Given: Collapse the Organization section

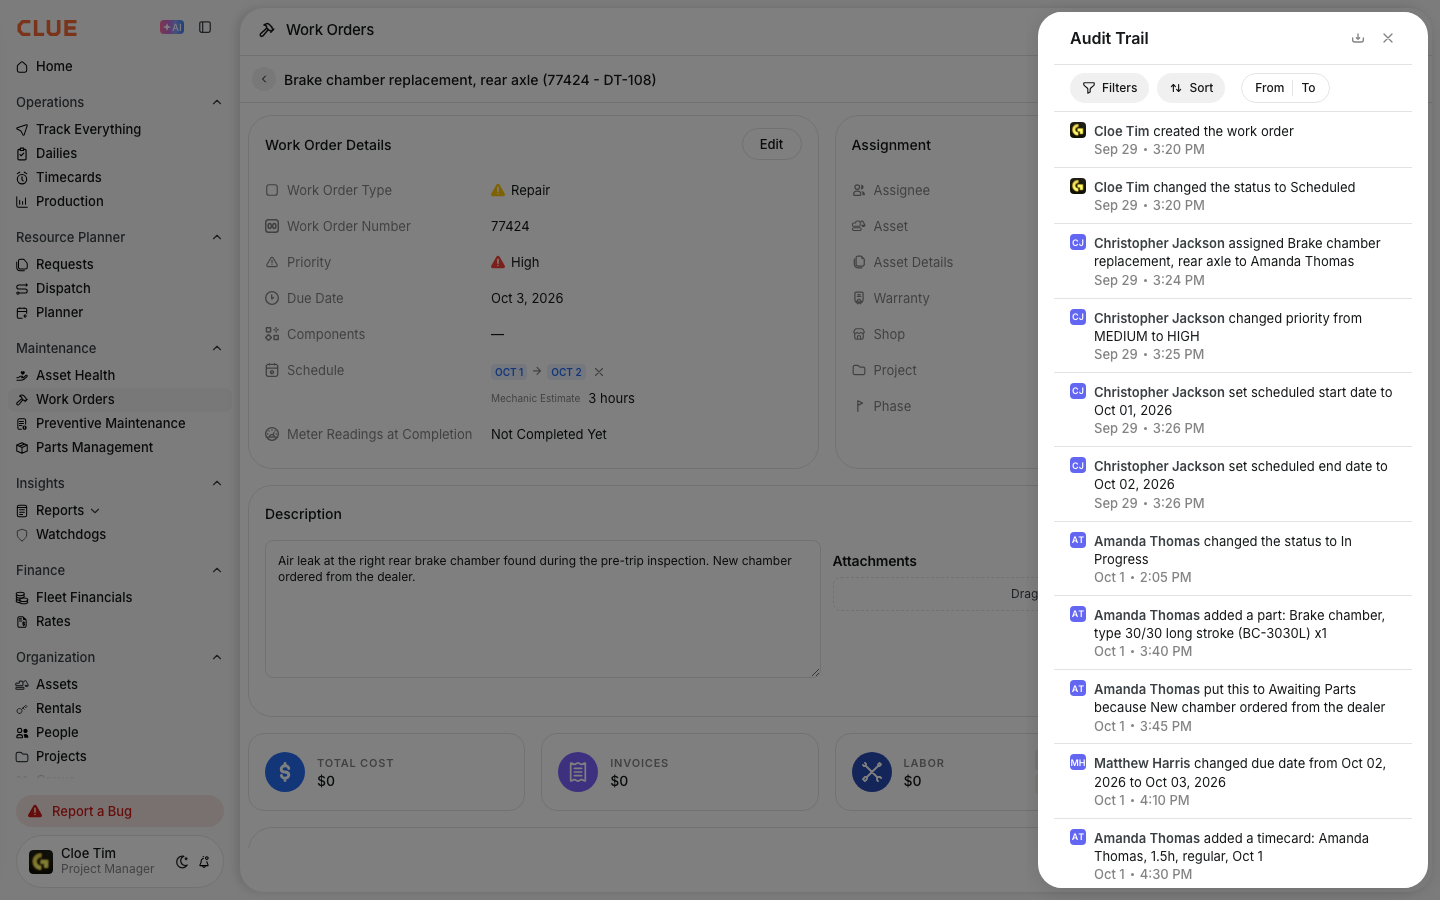Looking at the screenshot, I should (217, 657).
